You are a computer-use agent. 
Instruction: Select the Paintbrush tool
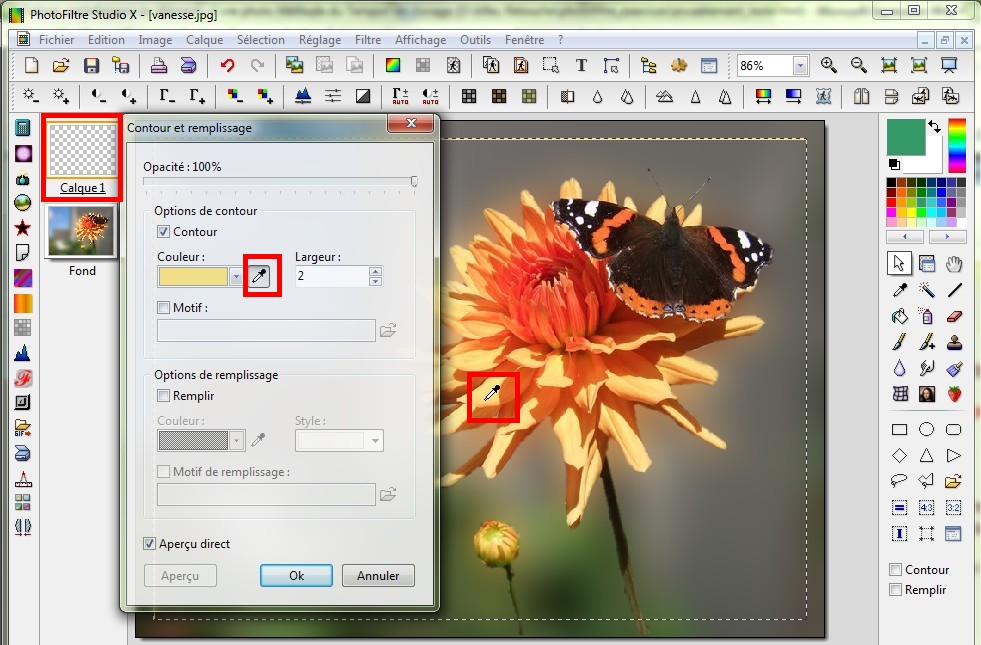[x=900, y=342]
